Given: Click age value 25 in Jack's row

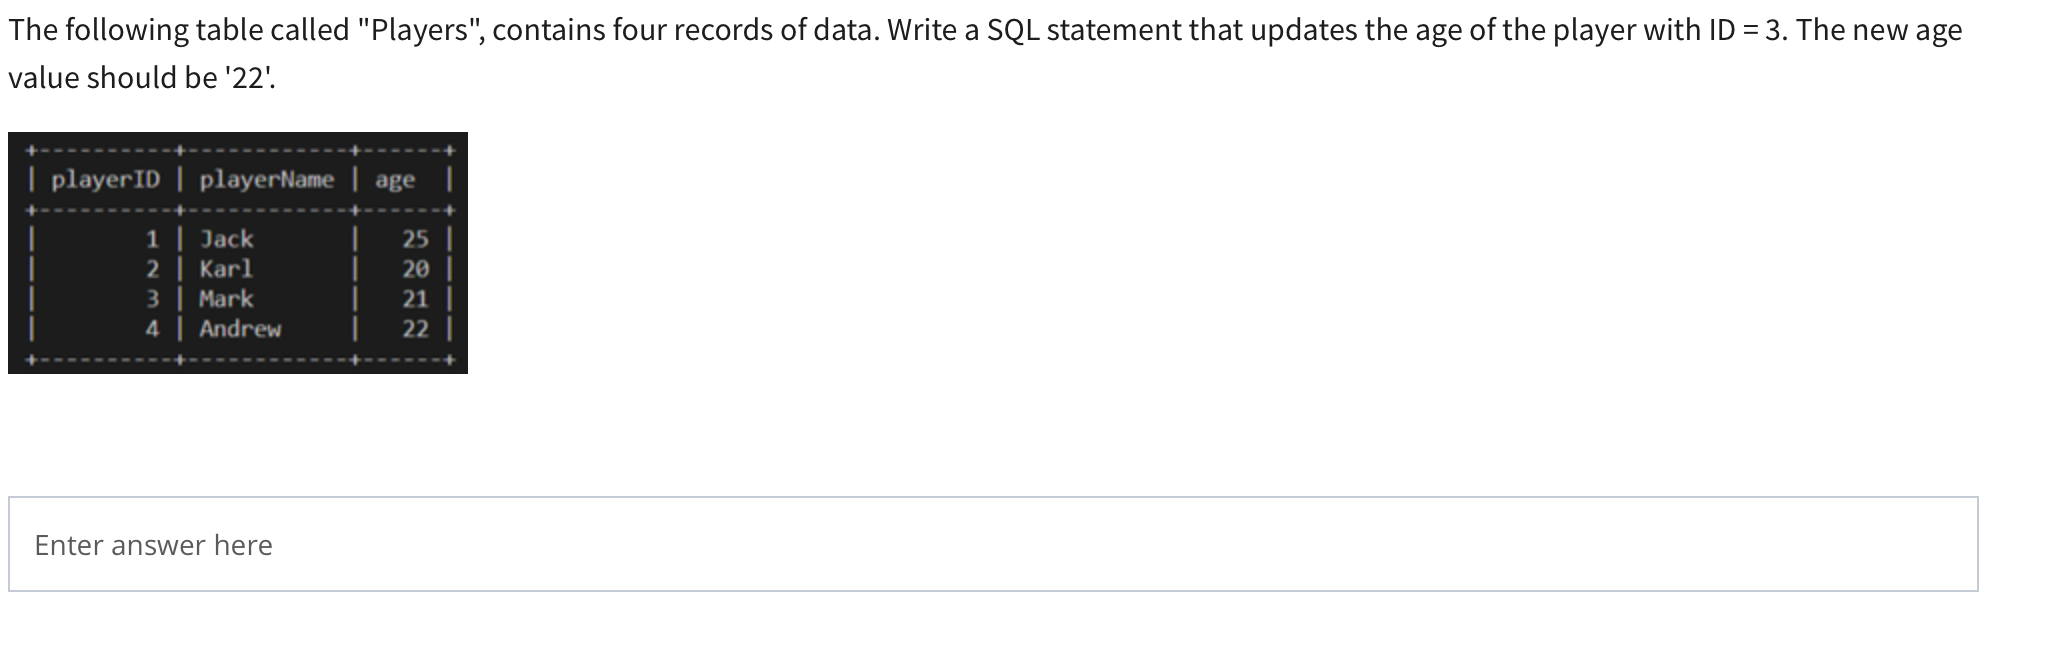Looking at the screenshot, I should click(x=415, y=239).
